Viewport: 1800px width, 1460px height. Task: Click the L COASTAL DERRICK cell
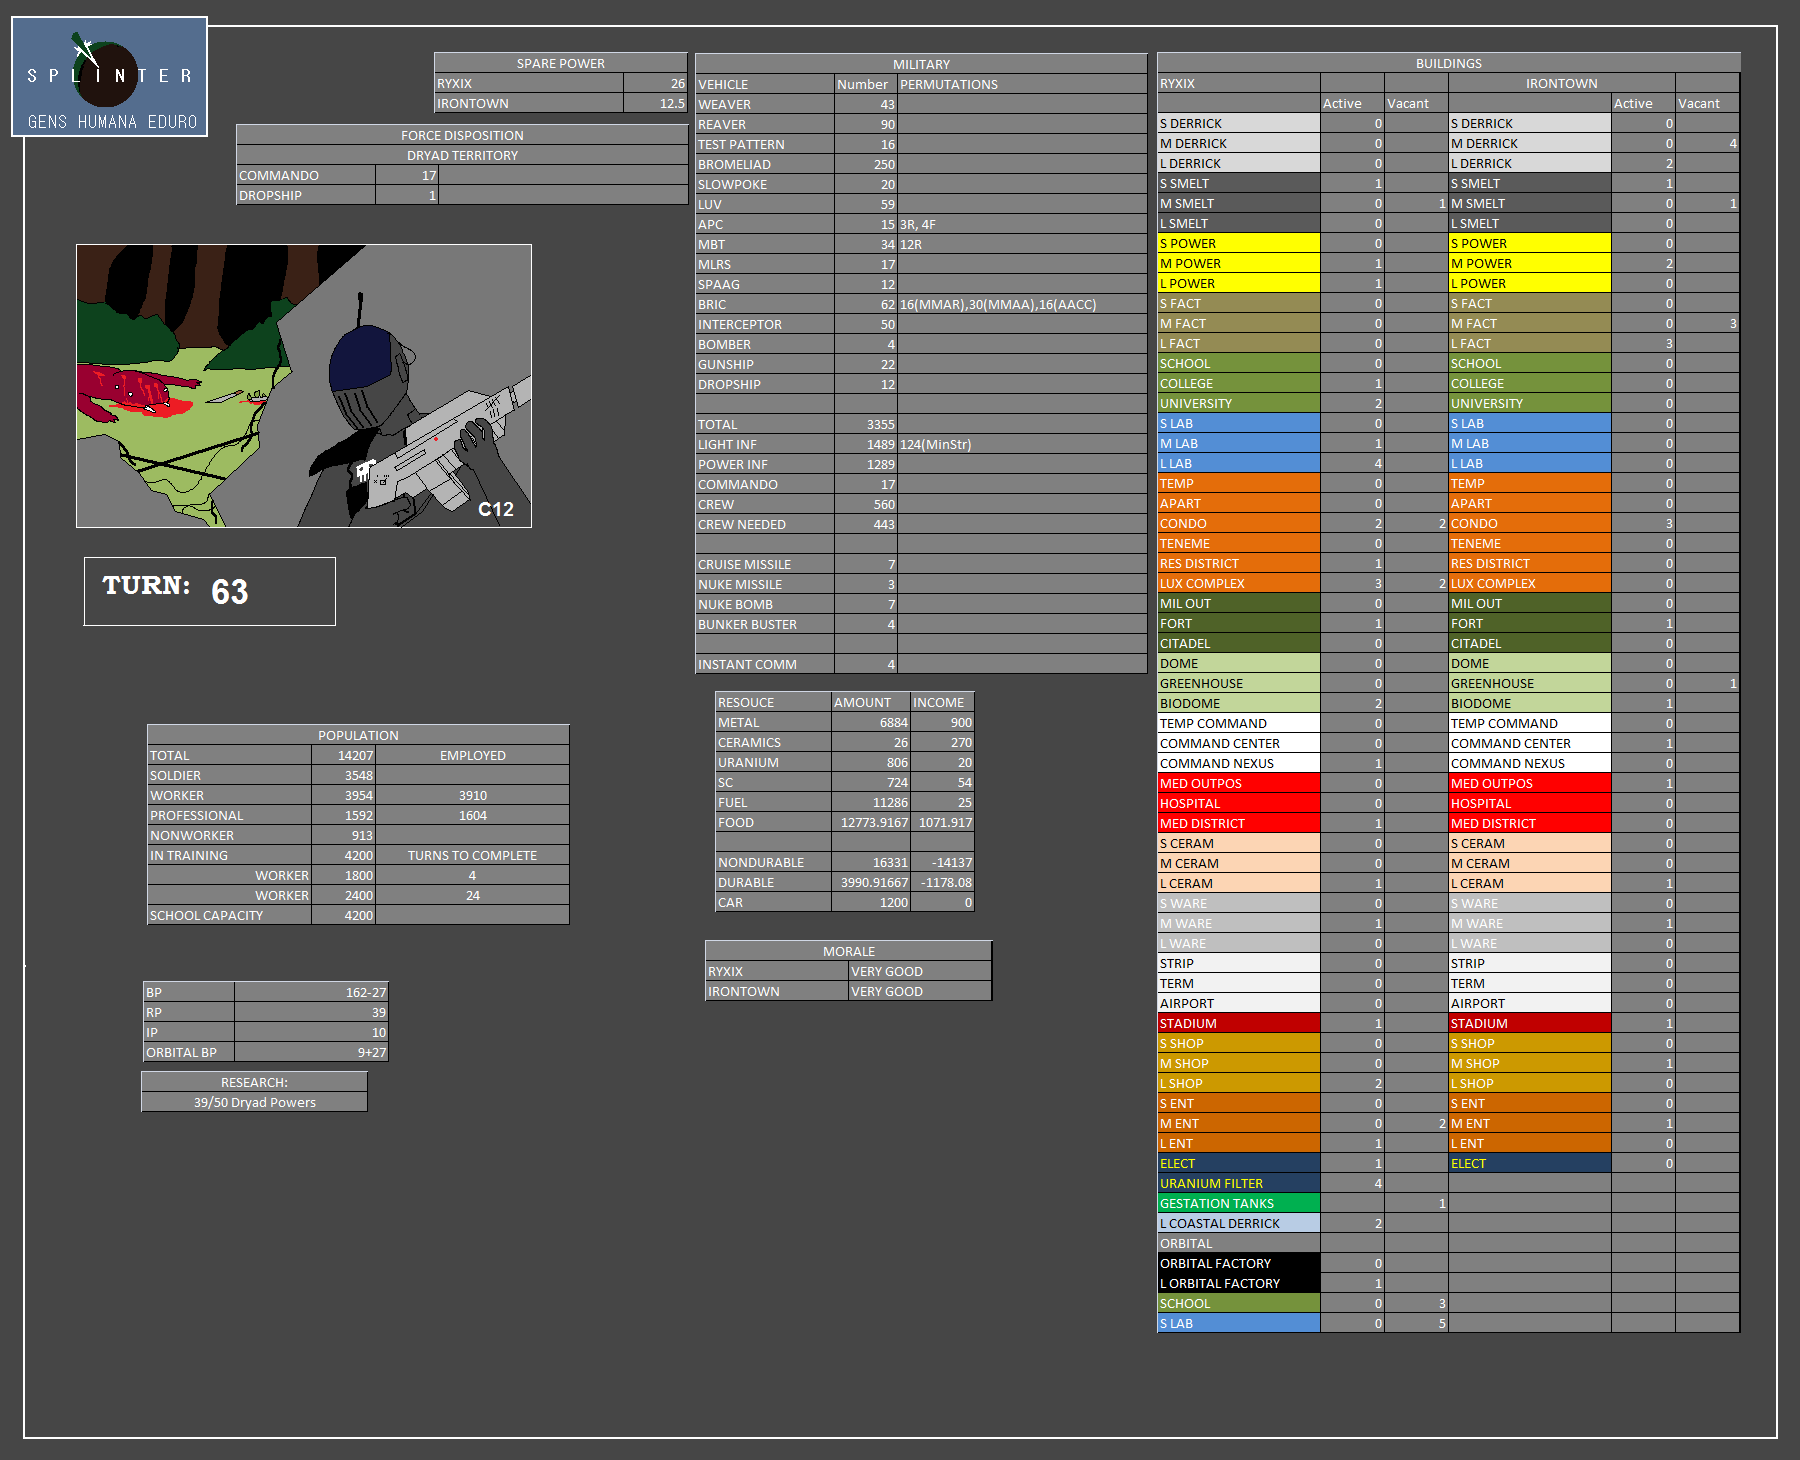(1238, 1223)
